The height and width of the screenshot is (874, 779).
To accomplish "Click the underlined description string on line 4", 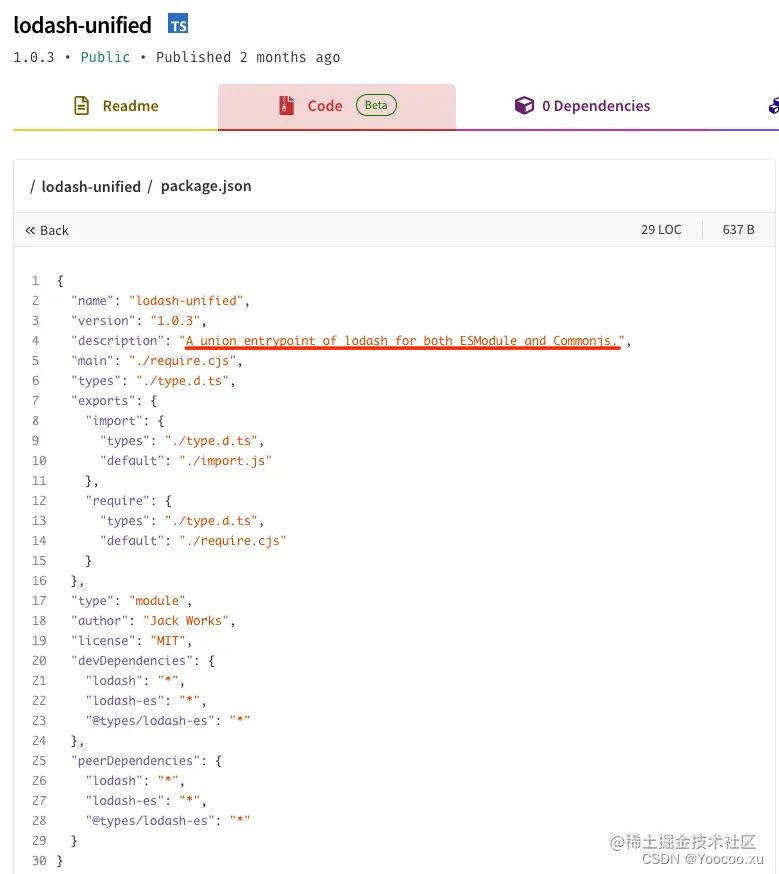I will (x=402, y=341).
